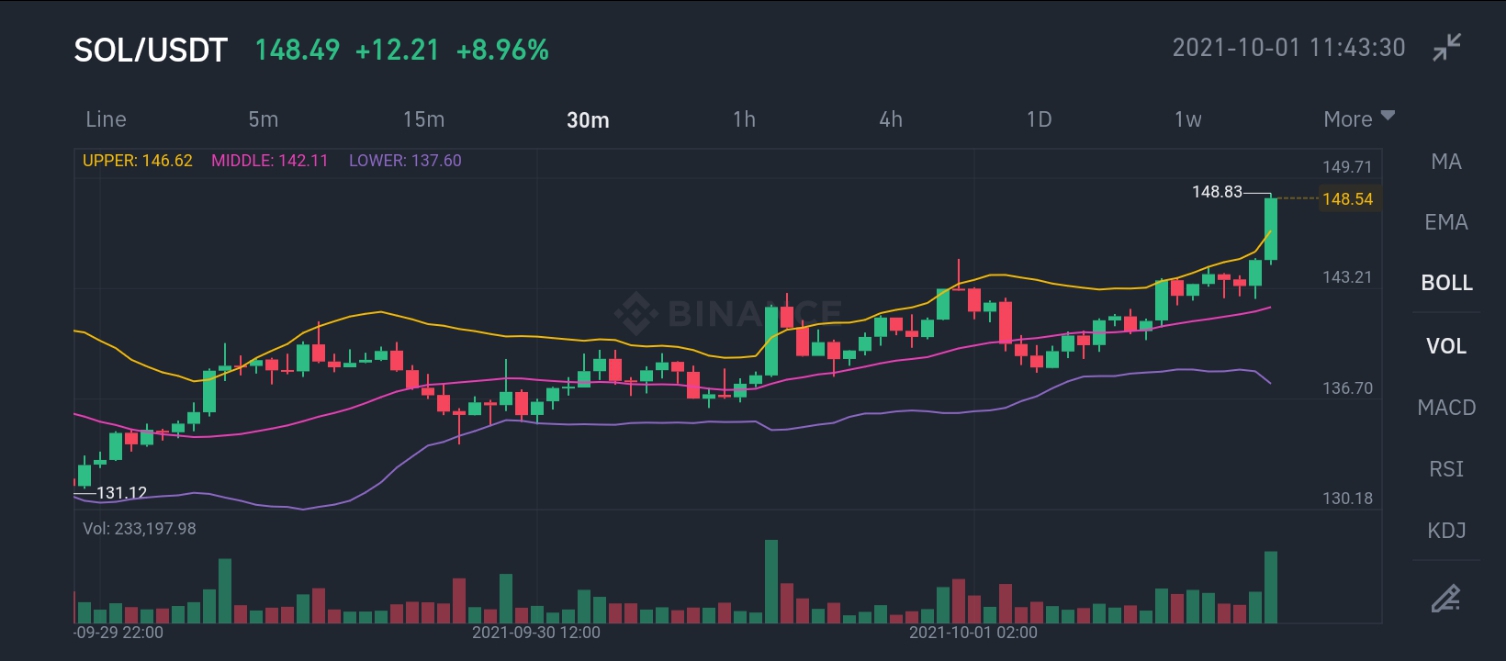Select the 5m timeframe

click(x=263, y=119)
